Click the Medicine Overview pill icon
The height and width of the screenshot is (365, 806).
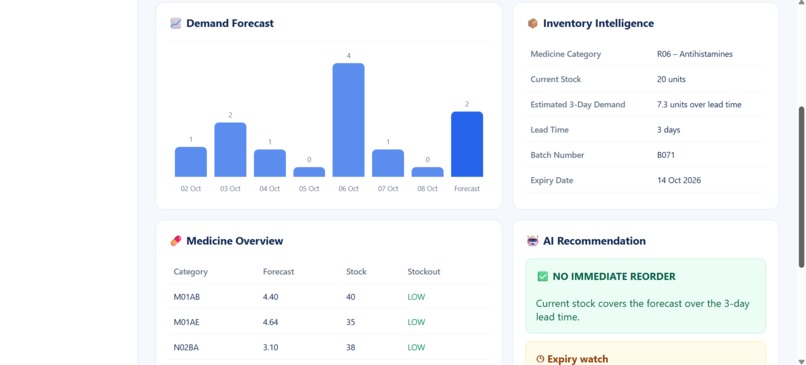[x=176, y=241]
